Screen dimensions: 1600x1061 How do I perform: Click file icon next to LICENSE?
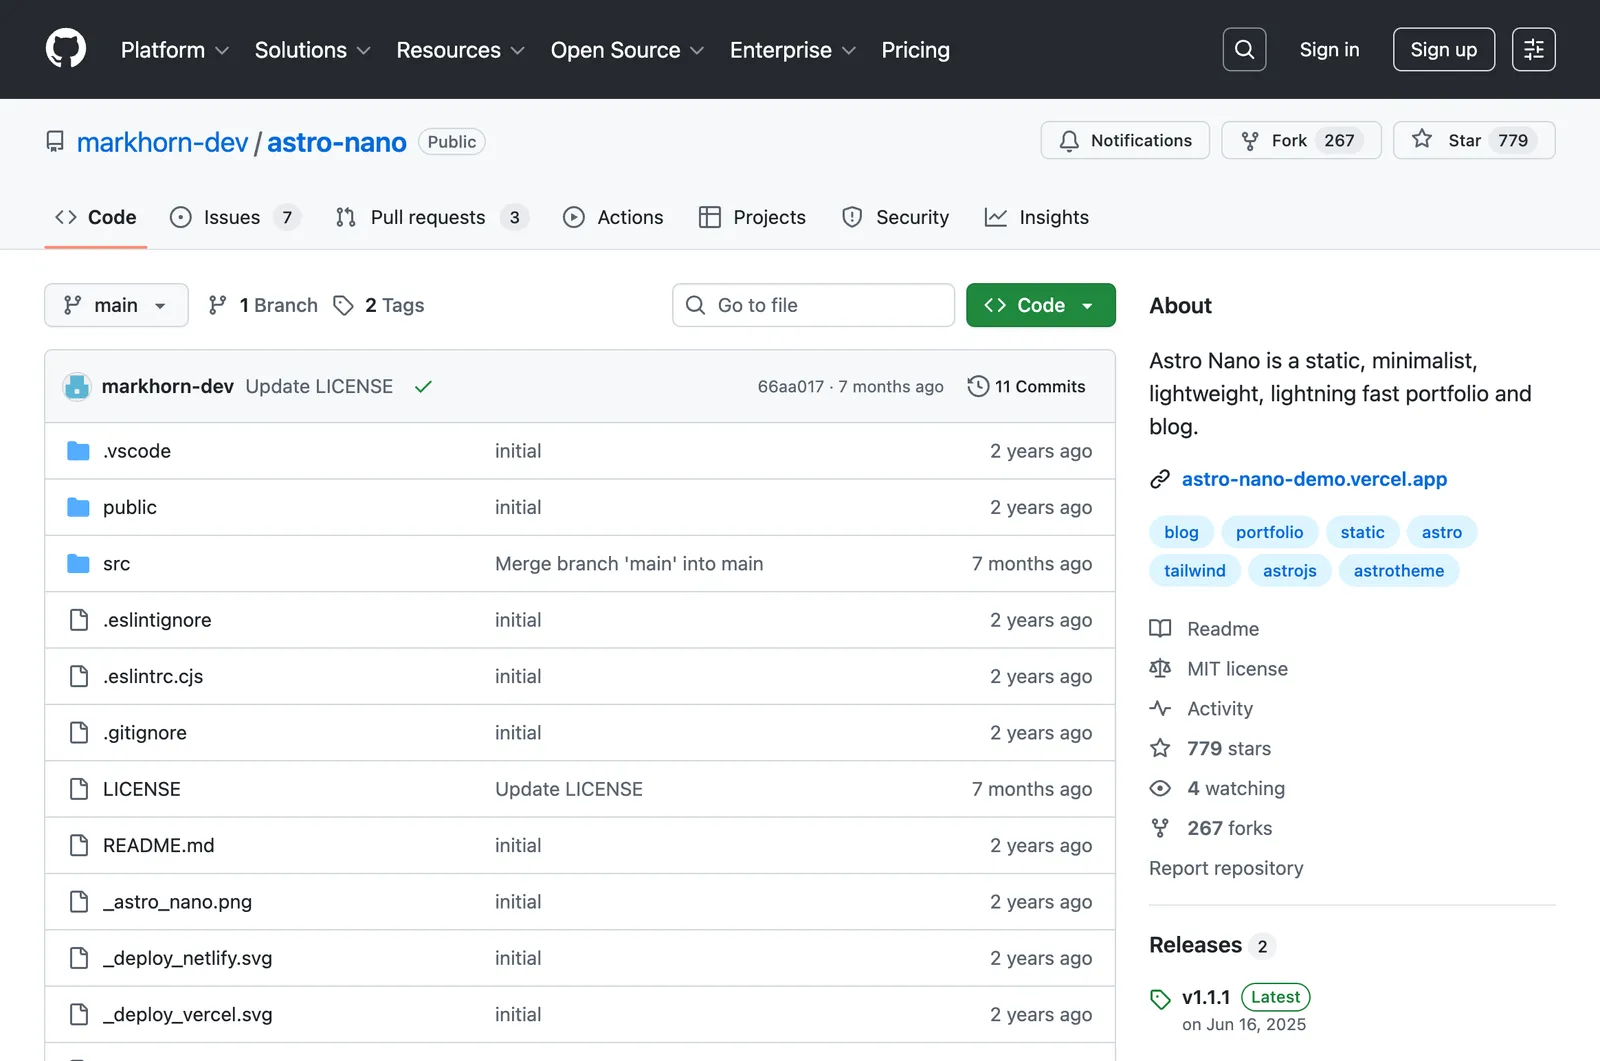tap(78, 789)
